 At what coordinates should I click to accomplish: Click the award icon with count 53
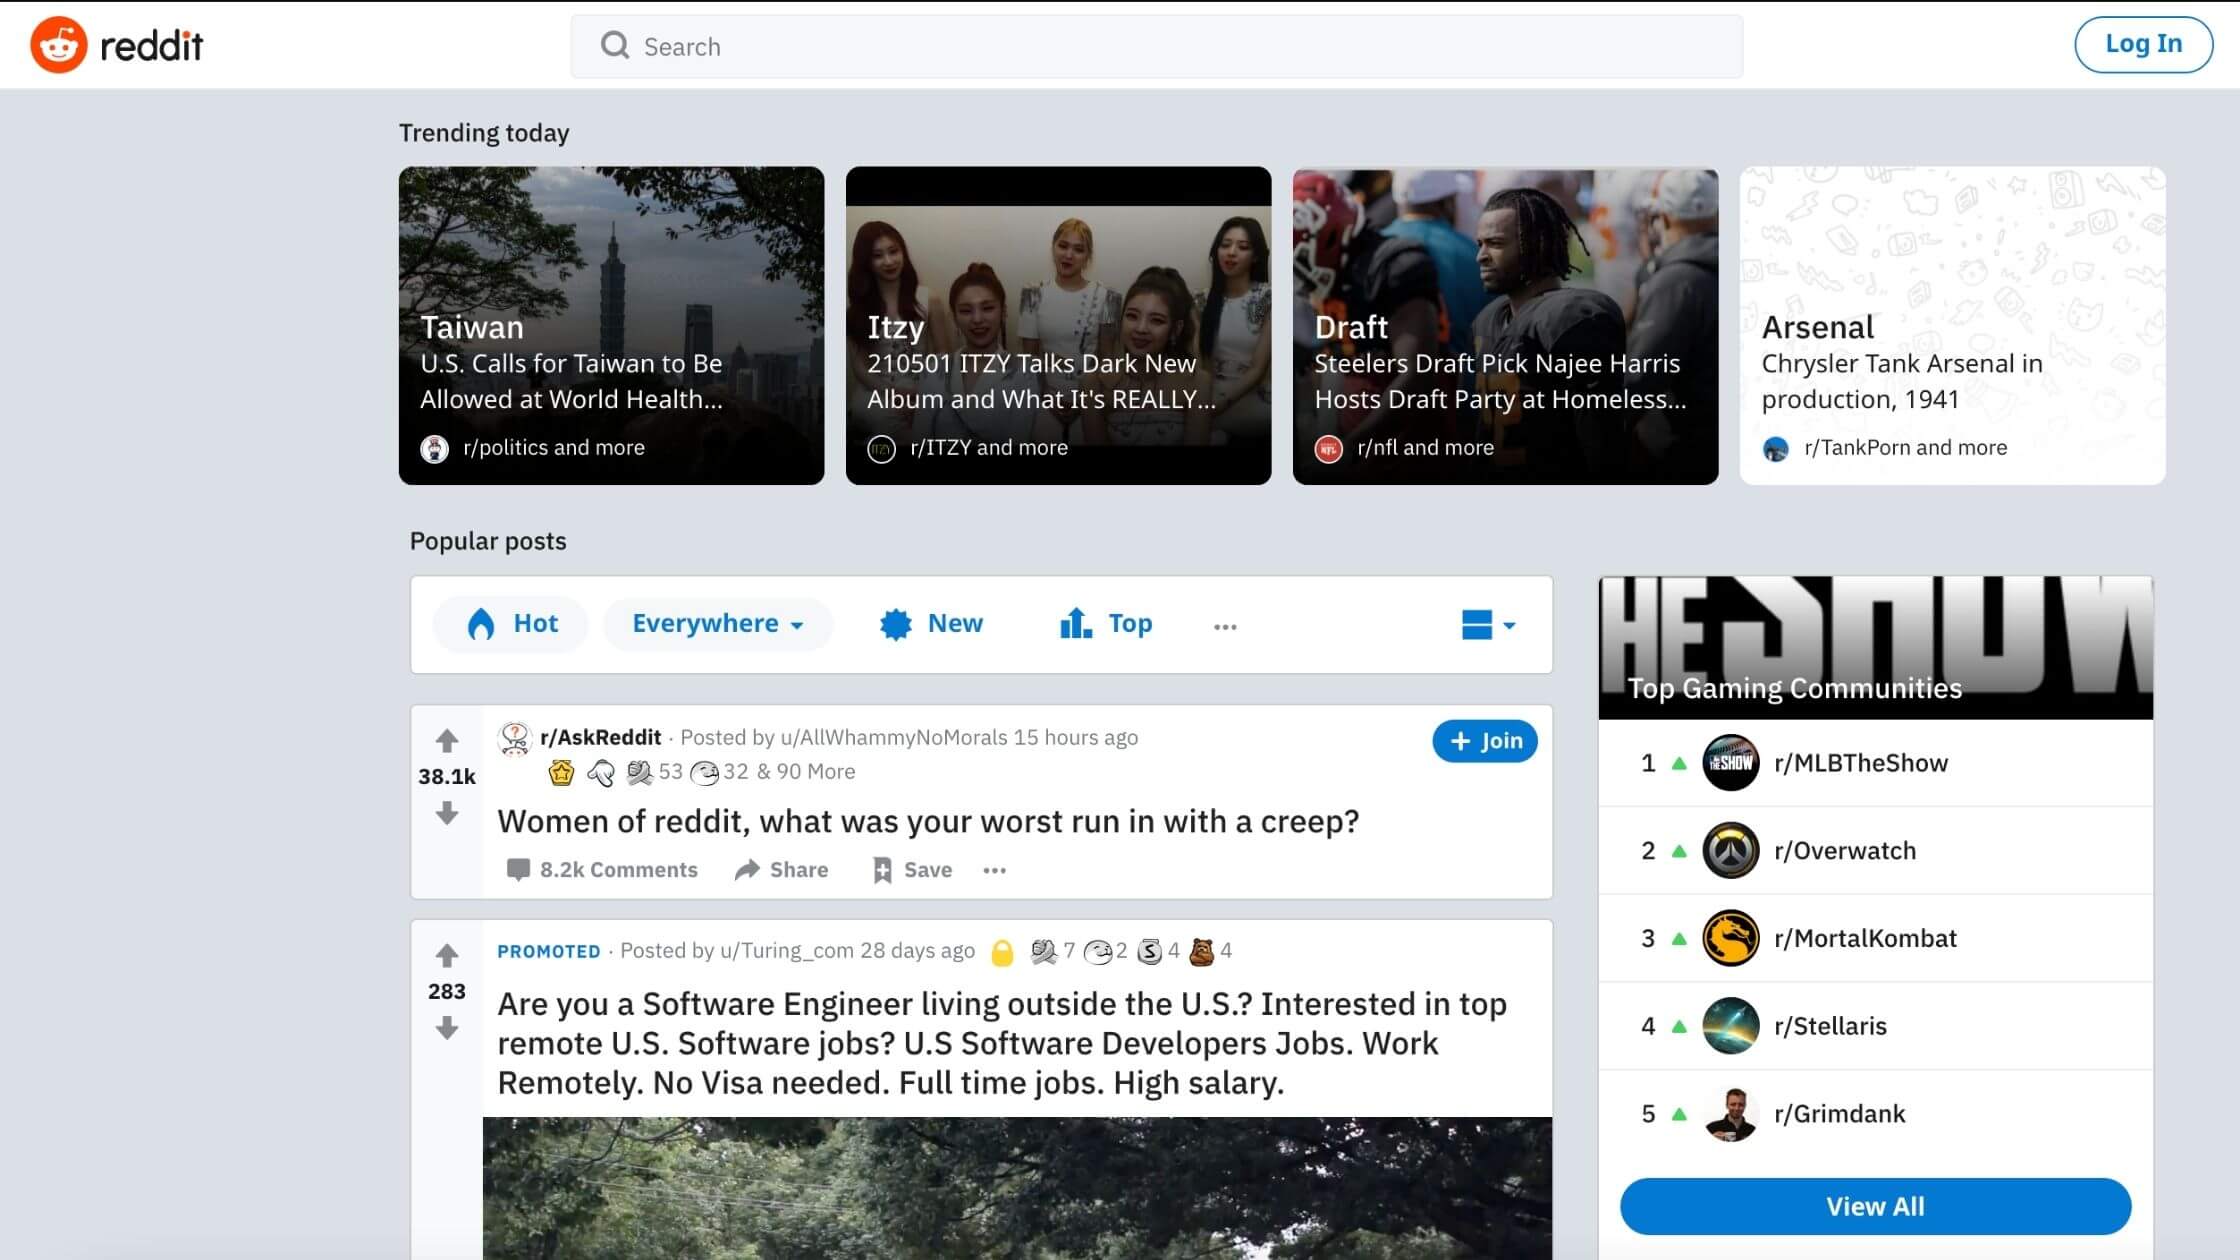(639, 772)
